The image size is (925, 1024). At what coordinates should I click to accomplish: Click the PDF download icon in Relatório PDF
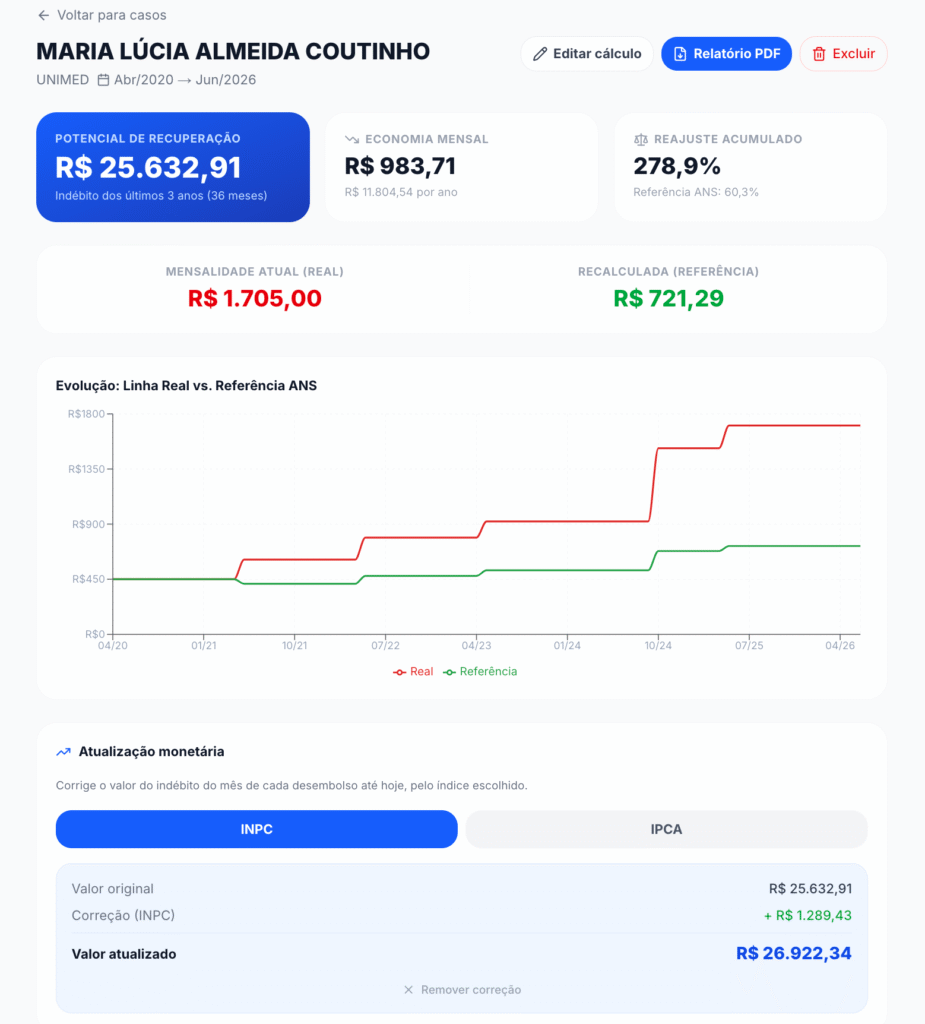click(680, 54)
